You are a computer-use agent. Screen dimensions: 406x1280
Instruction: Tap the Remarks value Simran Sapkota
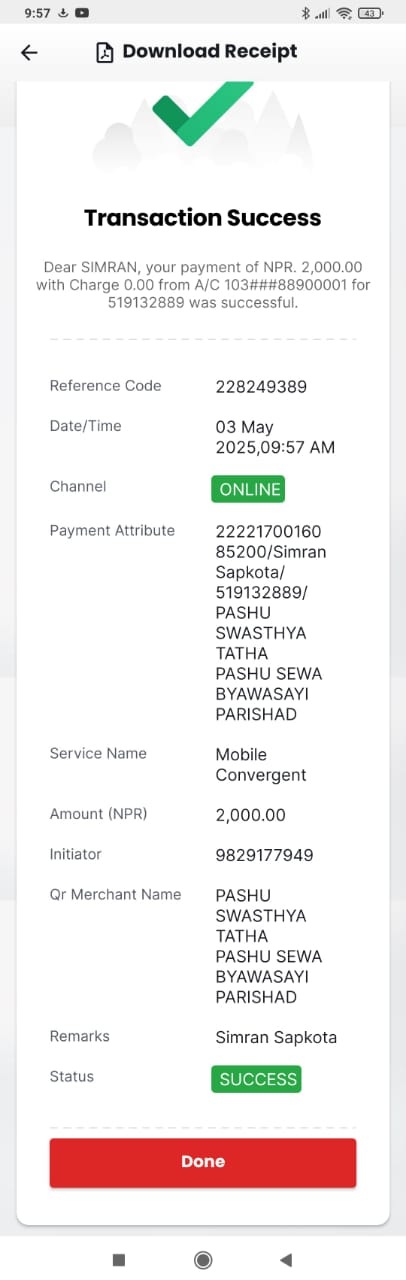tap(276, 1038)
